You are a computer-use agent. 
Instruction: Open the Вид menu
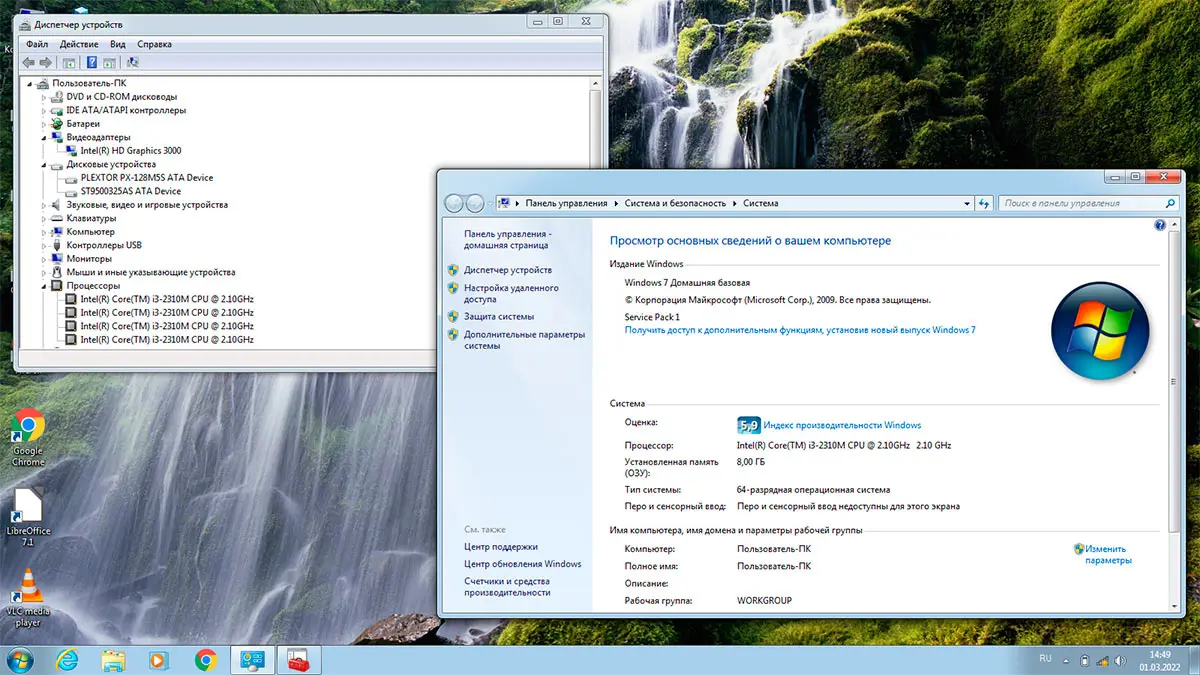tap(118, 44)
